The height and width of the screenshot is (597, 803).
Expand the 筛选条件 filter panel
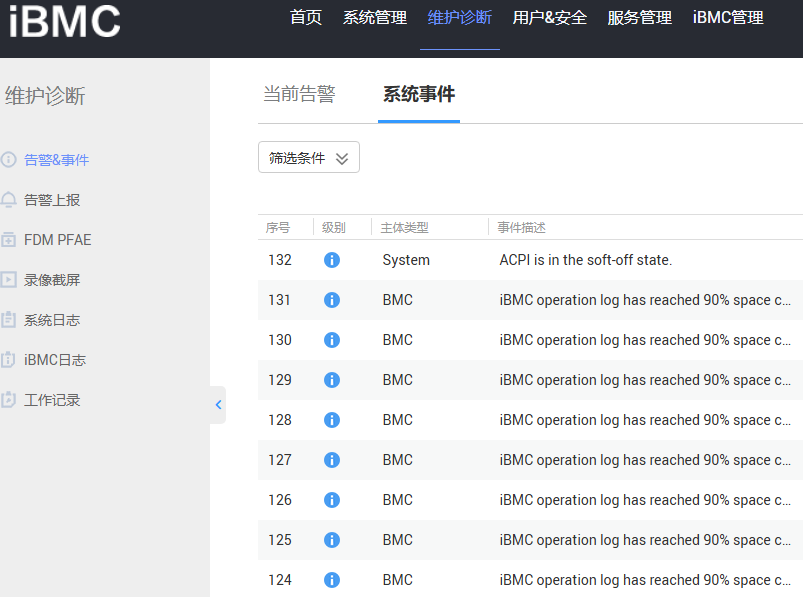(308, 157)
